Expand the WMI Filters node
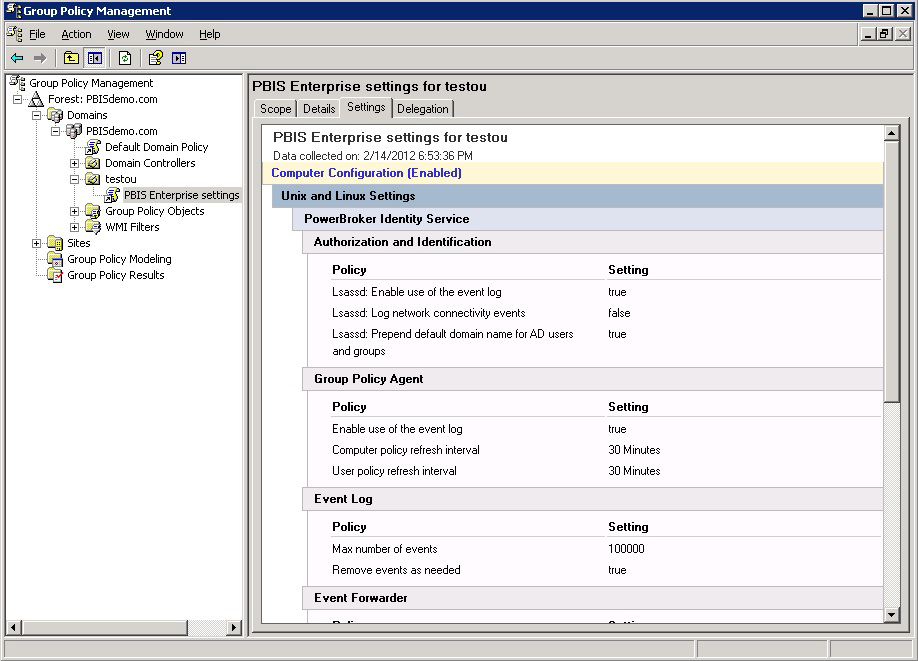 pyautogui.click(x=74, y=227)
